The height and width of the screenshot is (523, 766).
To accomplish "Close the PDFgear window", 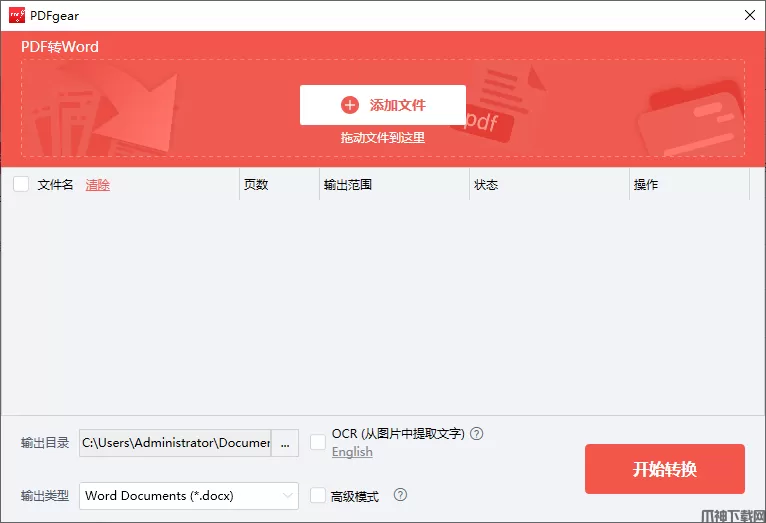I will pyautogui.click(x=750, y=15).
